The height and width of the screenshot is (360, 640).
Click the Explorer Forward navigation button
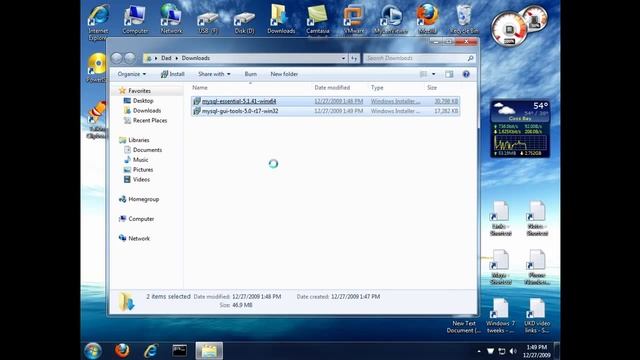129,58
